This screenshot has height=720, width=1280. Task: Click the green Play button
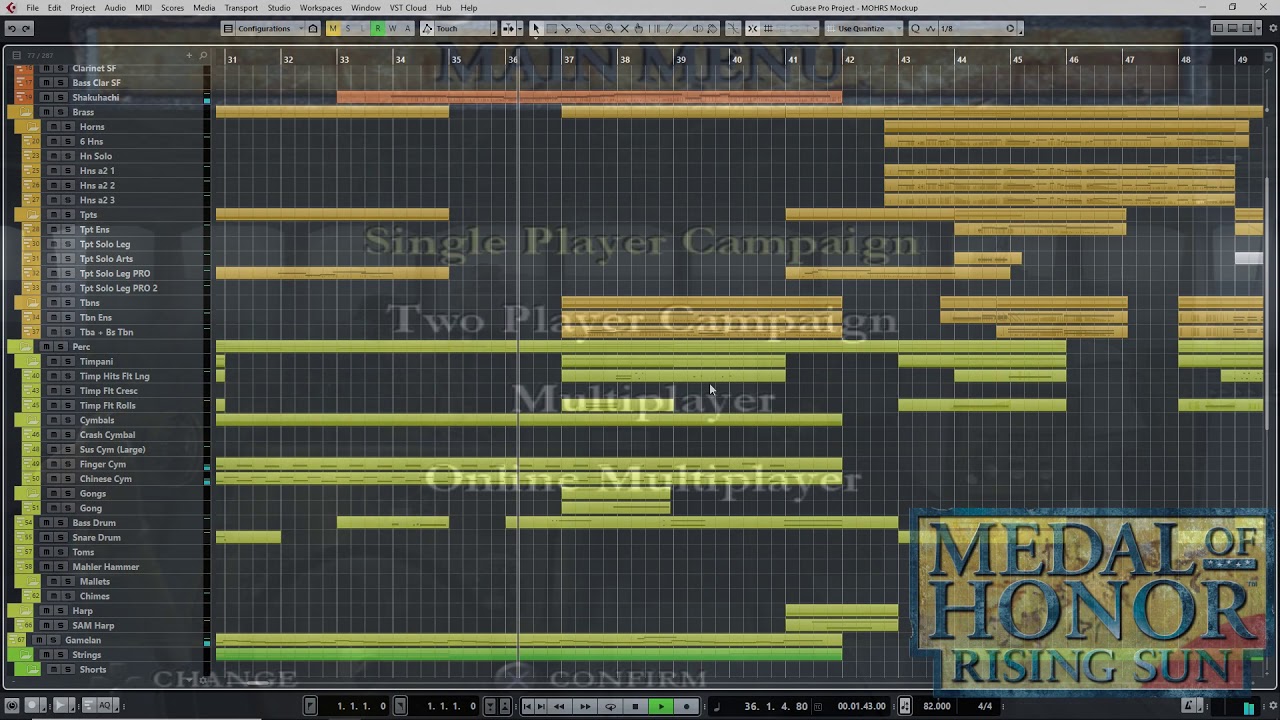(x=661, y=706)
